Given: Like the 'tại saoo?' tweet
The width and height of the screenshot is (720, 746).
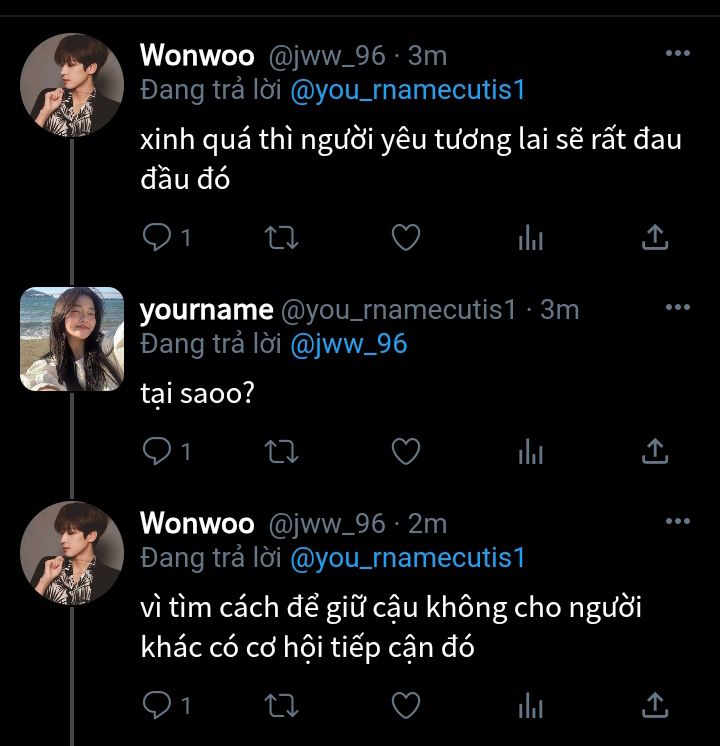Looking at the screenshot, I should [405, 452].
